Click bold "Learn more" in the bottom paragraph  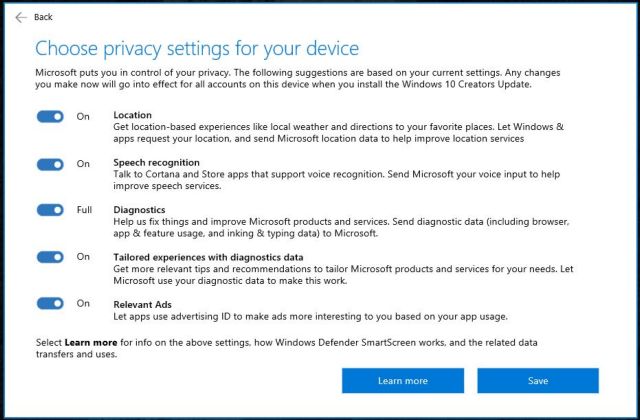pos(92,343)
